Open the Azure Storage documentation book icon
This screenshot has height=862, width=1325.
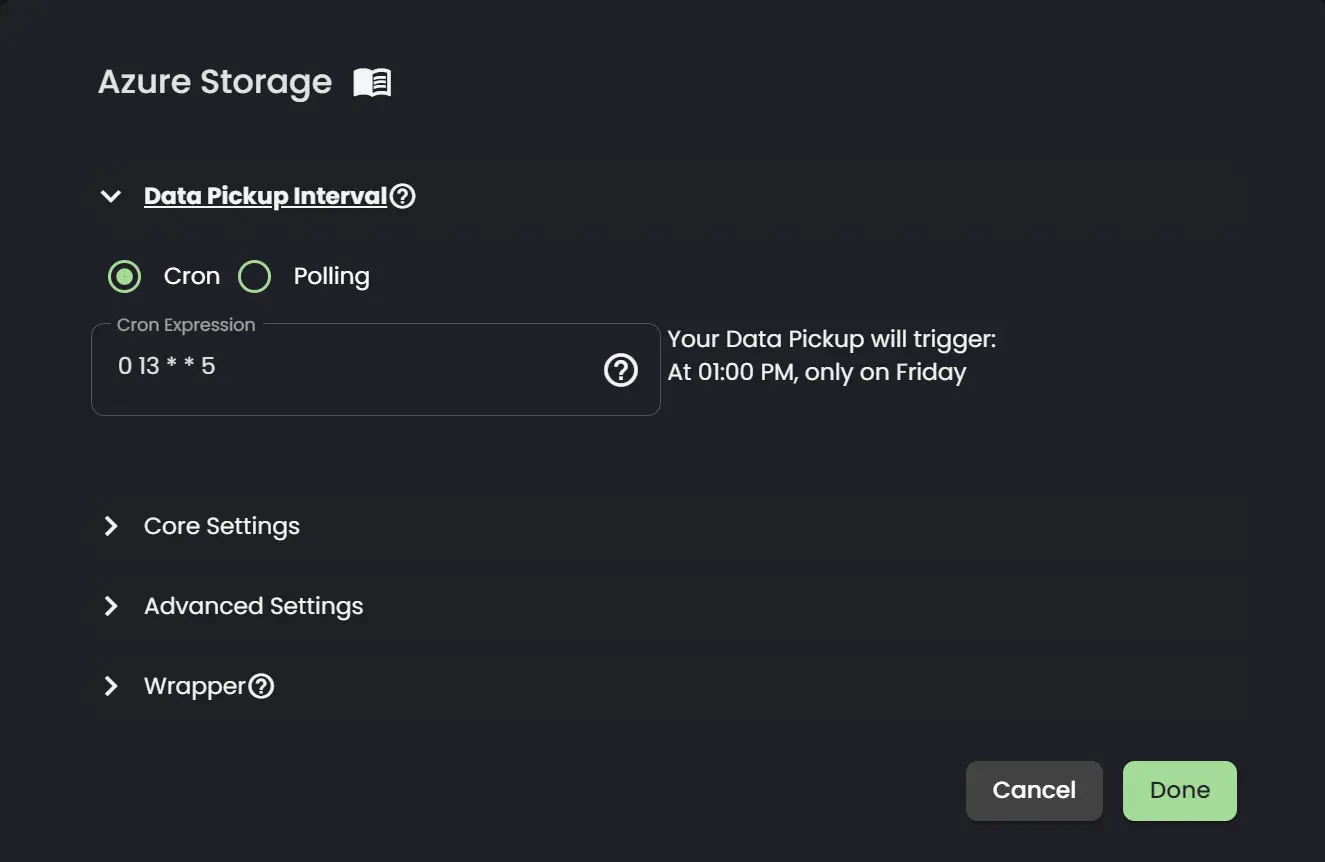tap(372, 83)
